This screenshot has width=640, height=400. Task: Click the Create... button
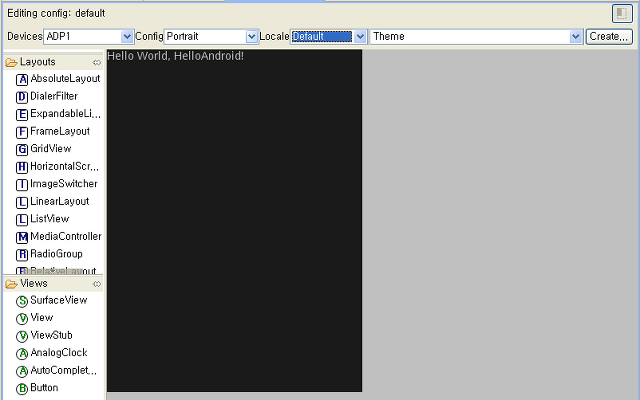[x=609, y=37]
